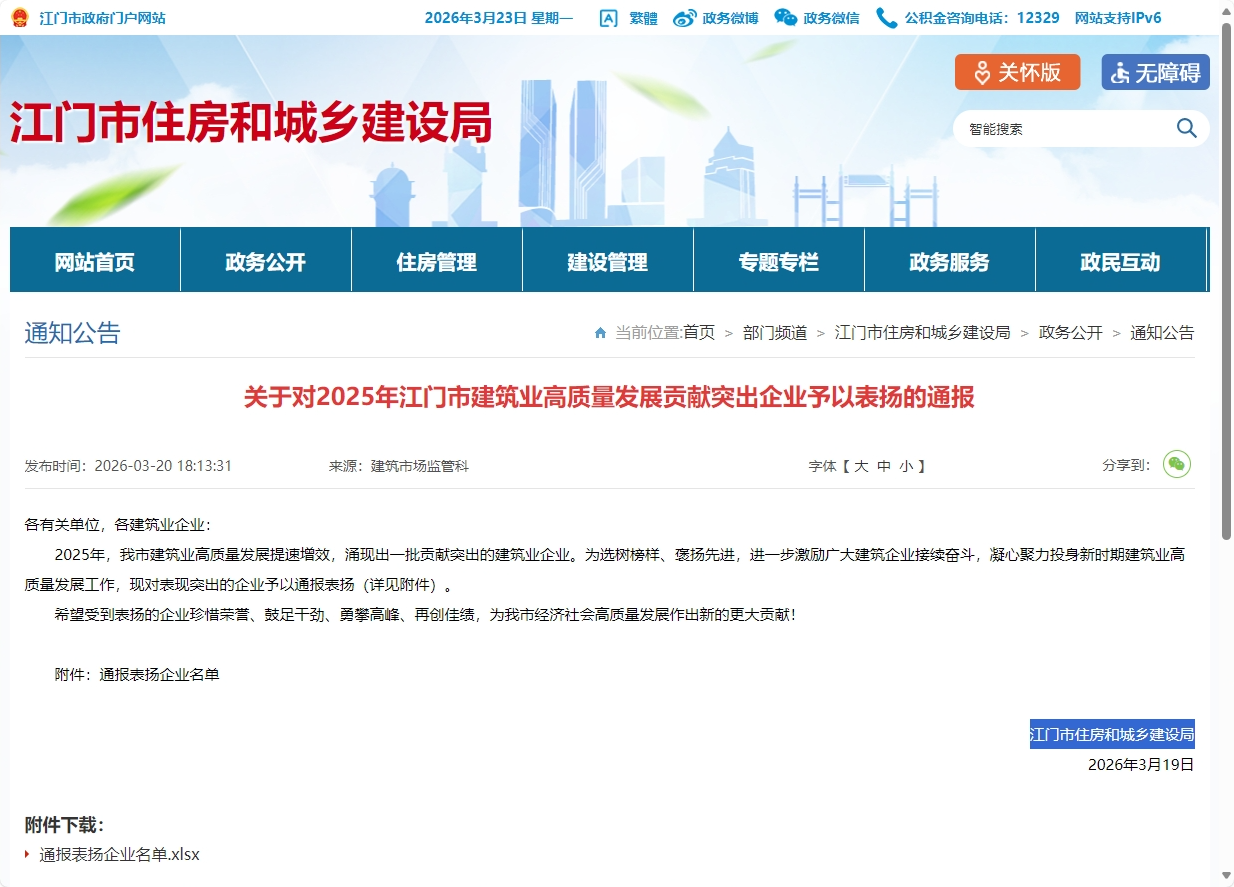Image resolution: width=1234 pixels, height=887 pixels.
Task: Click the magnifier search icon
Action: (x=1186, y=128)
